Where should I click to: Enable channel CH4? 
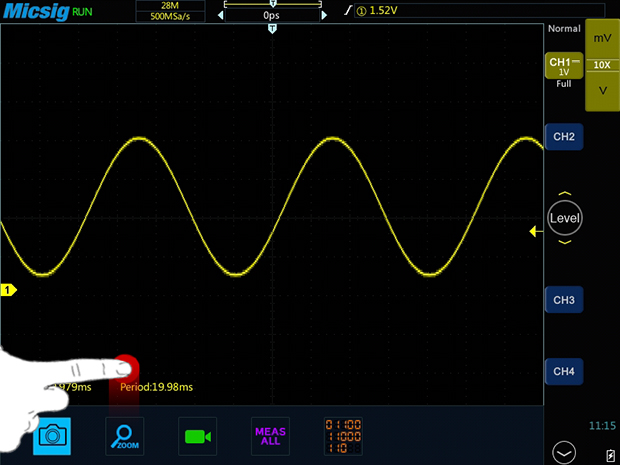[564, 372]
